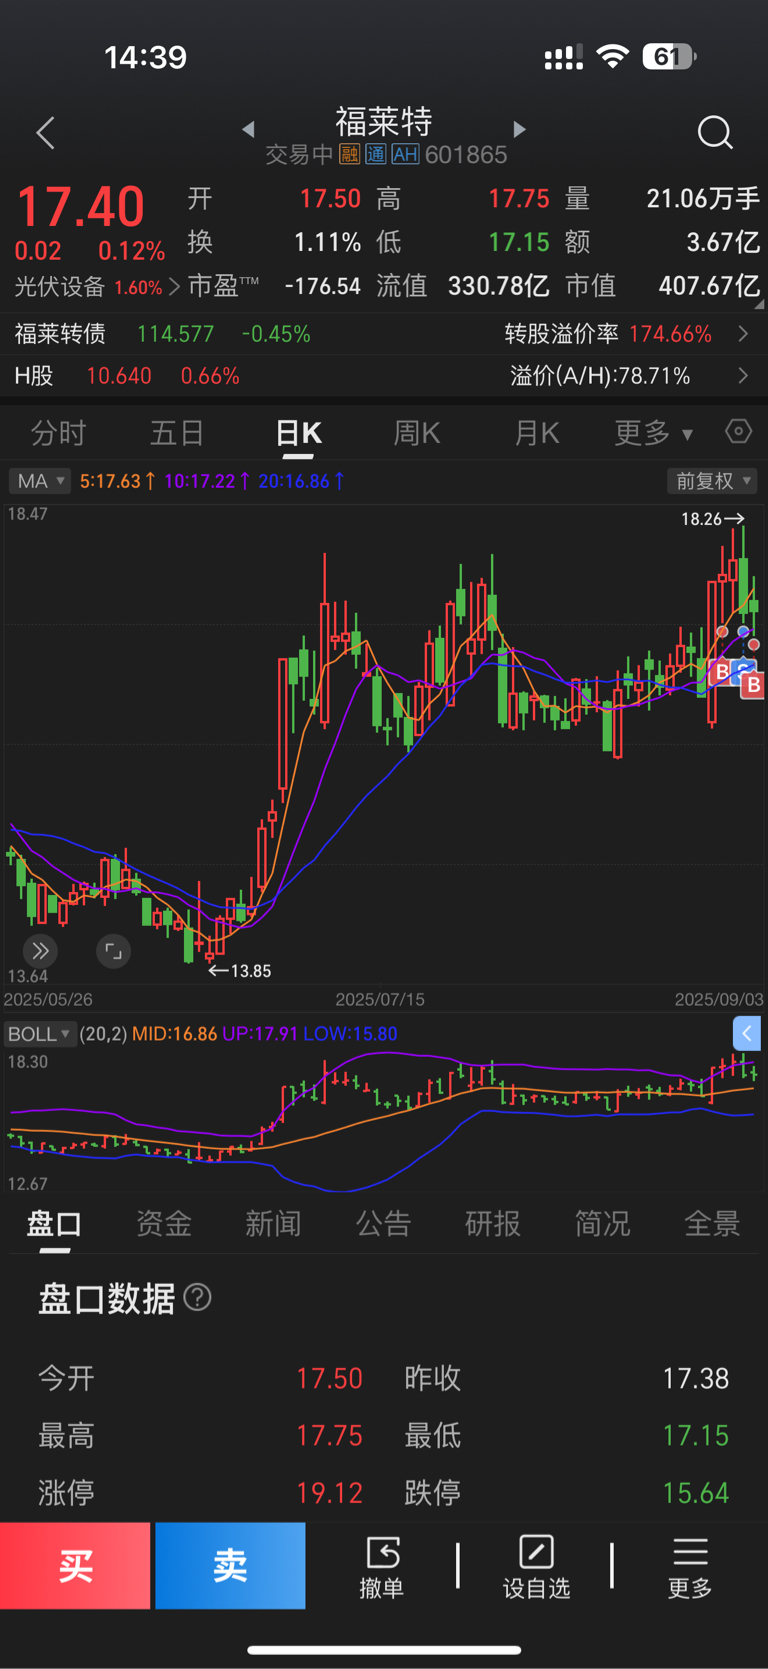This screenshot has width=768, height=1669.
Task: Open the 研报 tab
Action: (493, 1223)
